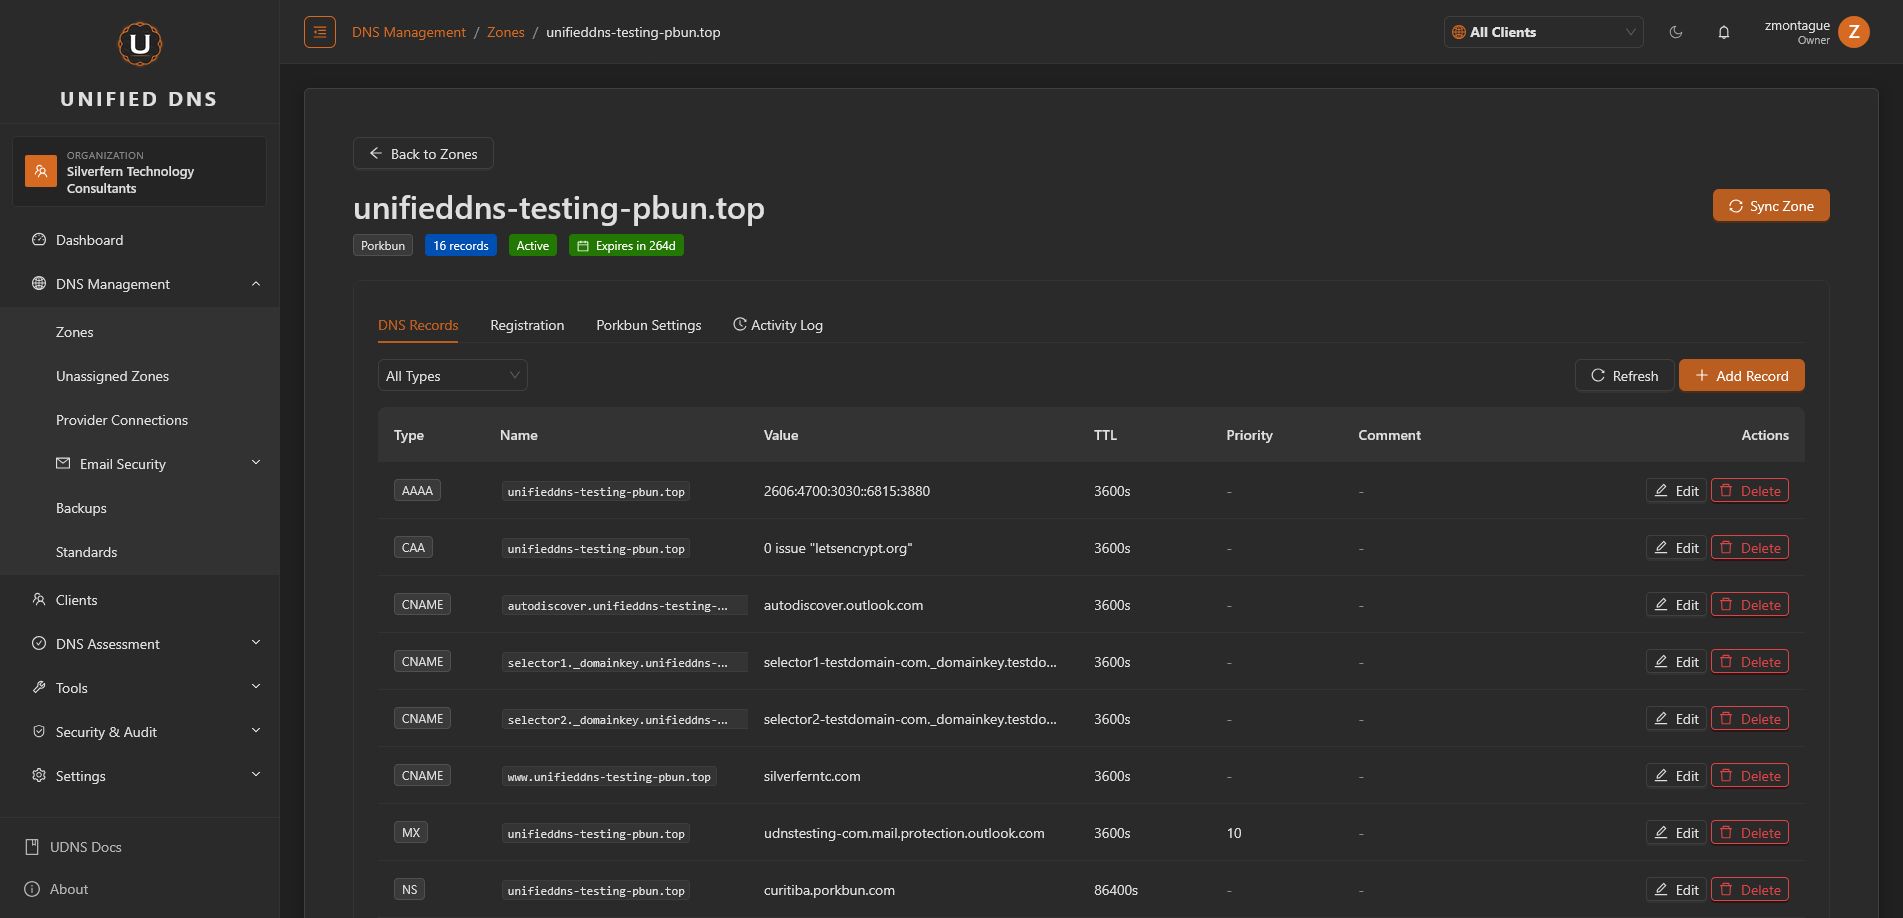This screenshot has height=918, width=1903.
Task: Click the 16 records badge
Action: (461, 246)
